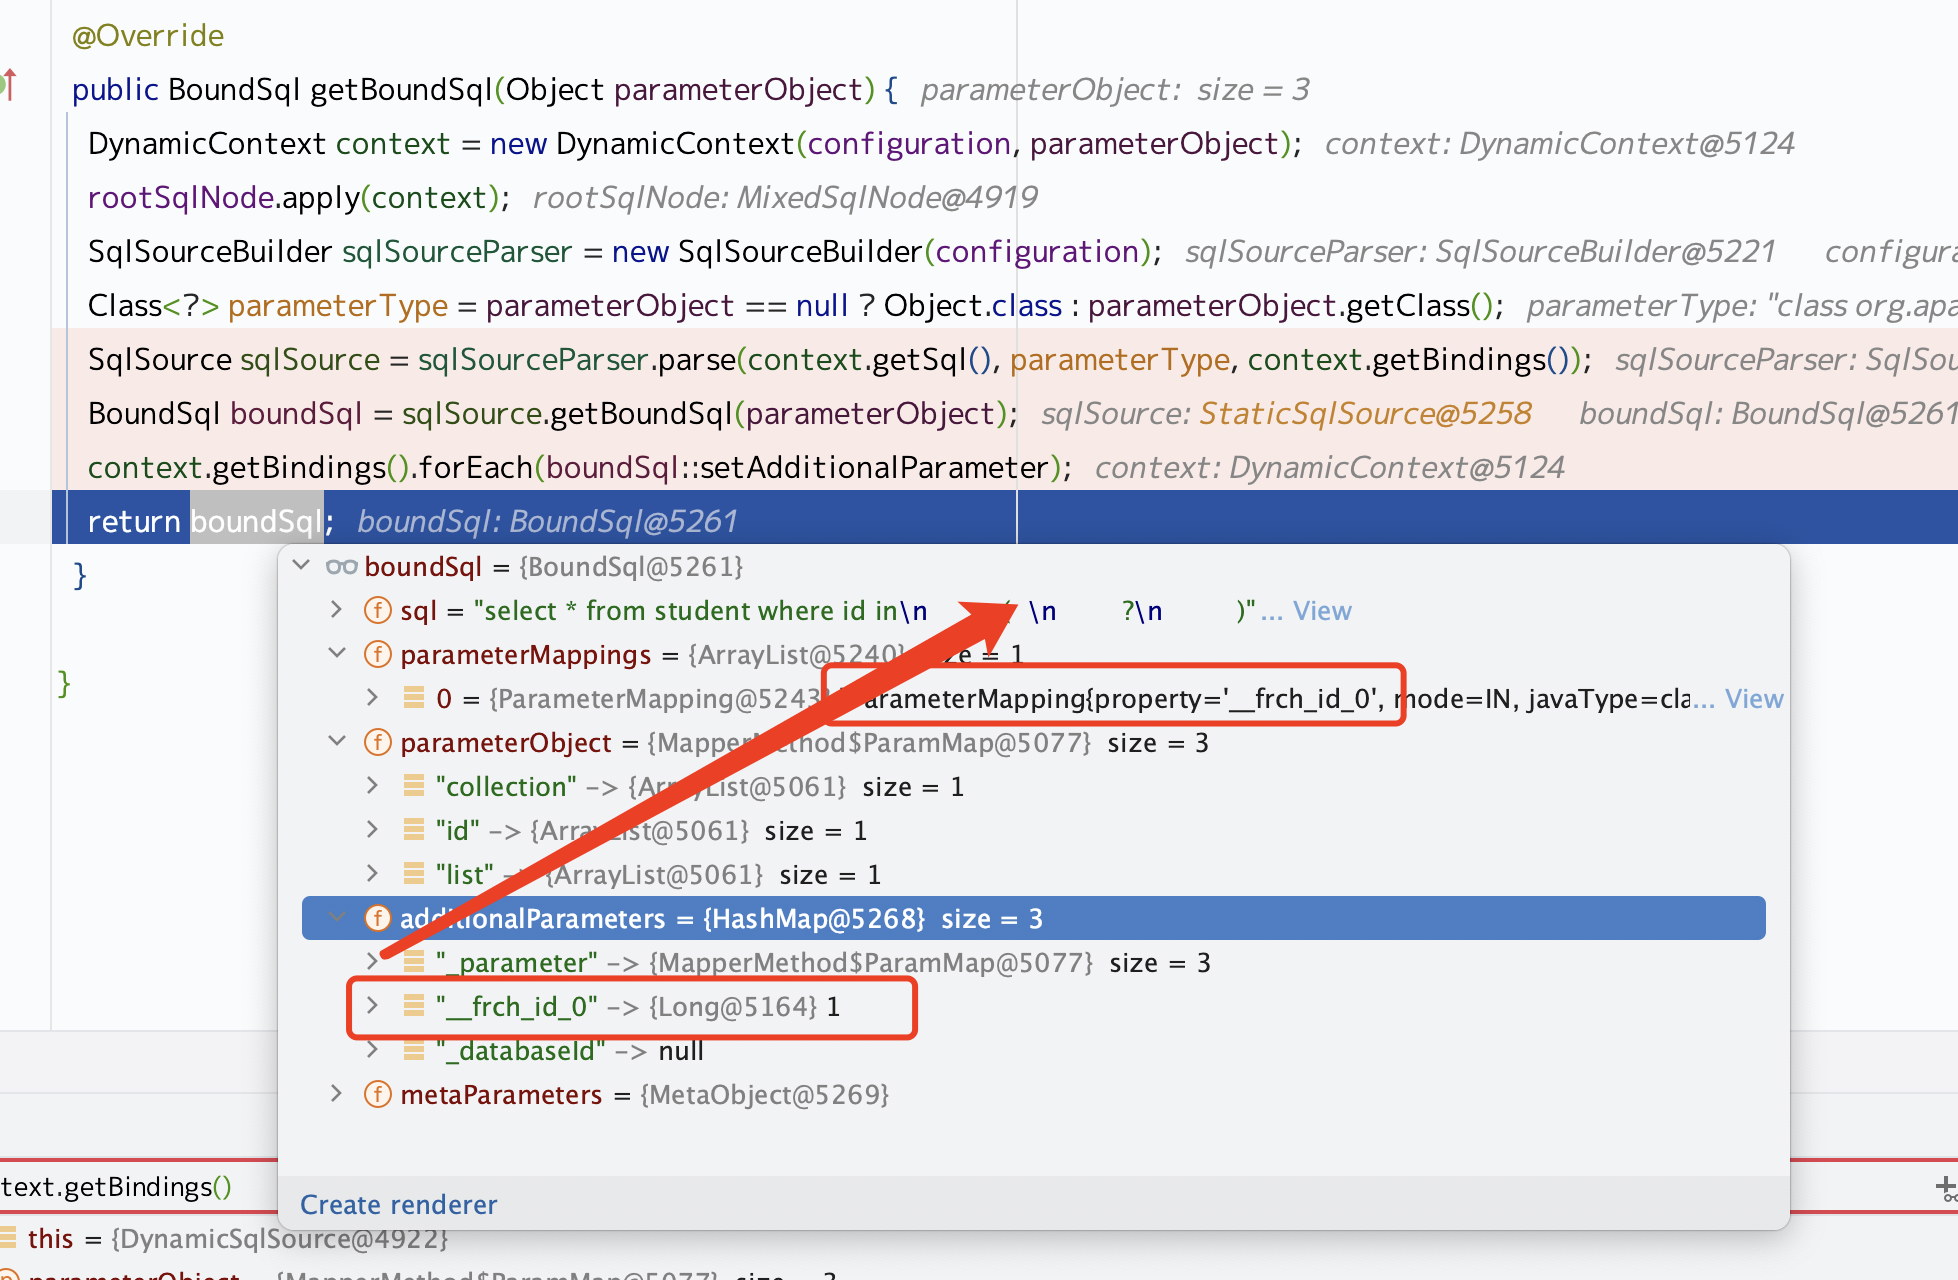Open View link for ParameterMapping entry
Screen dimensions: 1958x1280
click(1753, 699)
